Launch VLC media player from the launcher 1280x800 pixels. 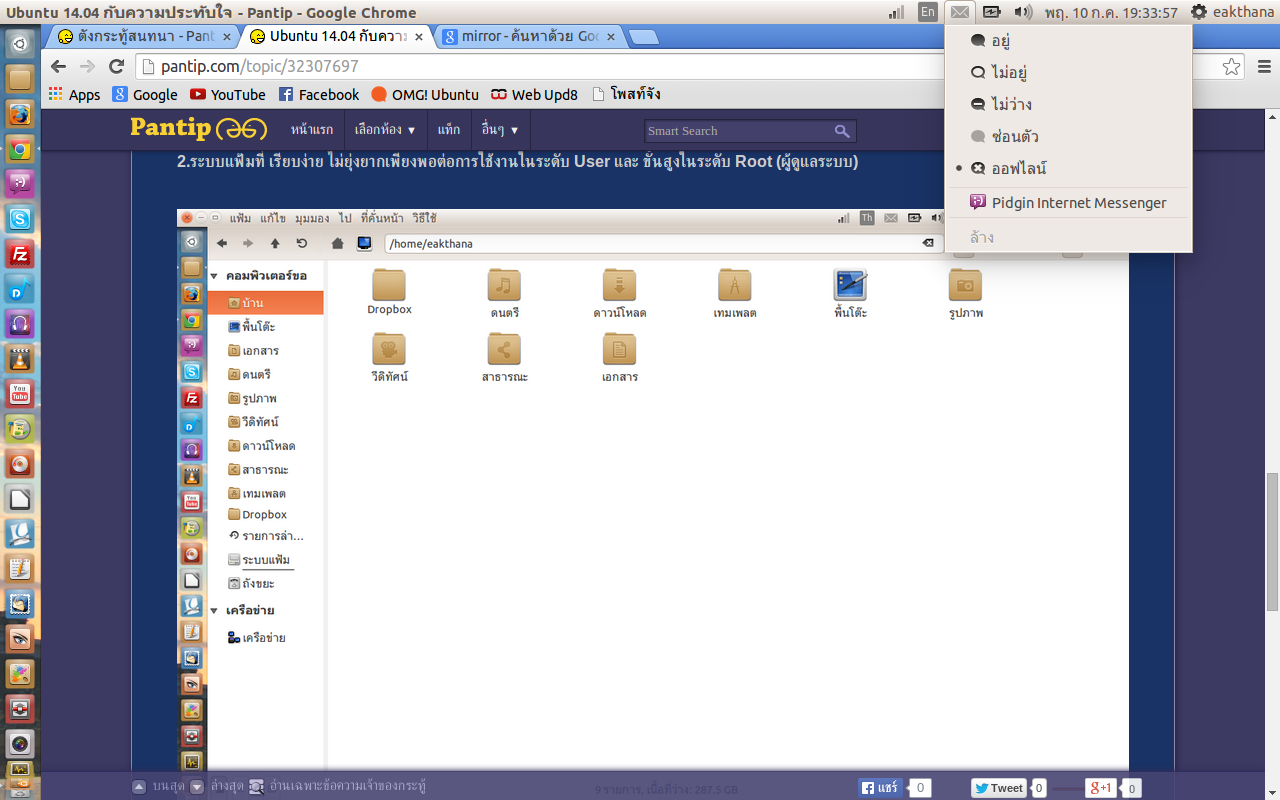point(20,359)
